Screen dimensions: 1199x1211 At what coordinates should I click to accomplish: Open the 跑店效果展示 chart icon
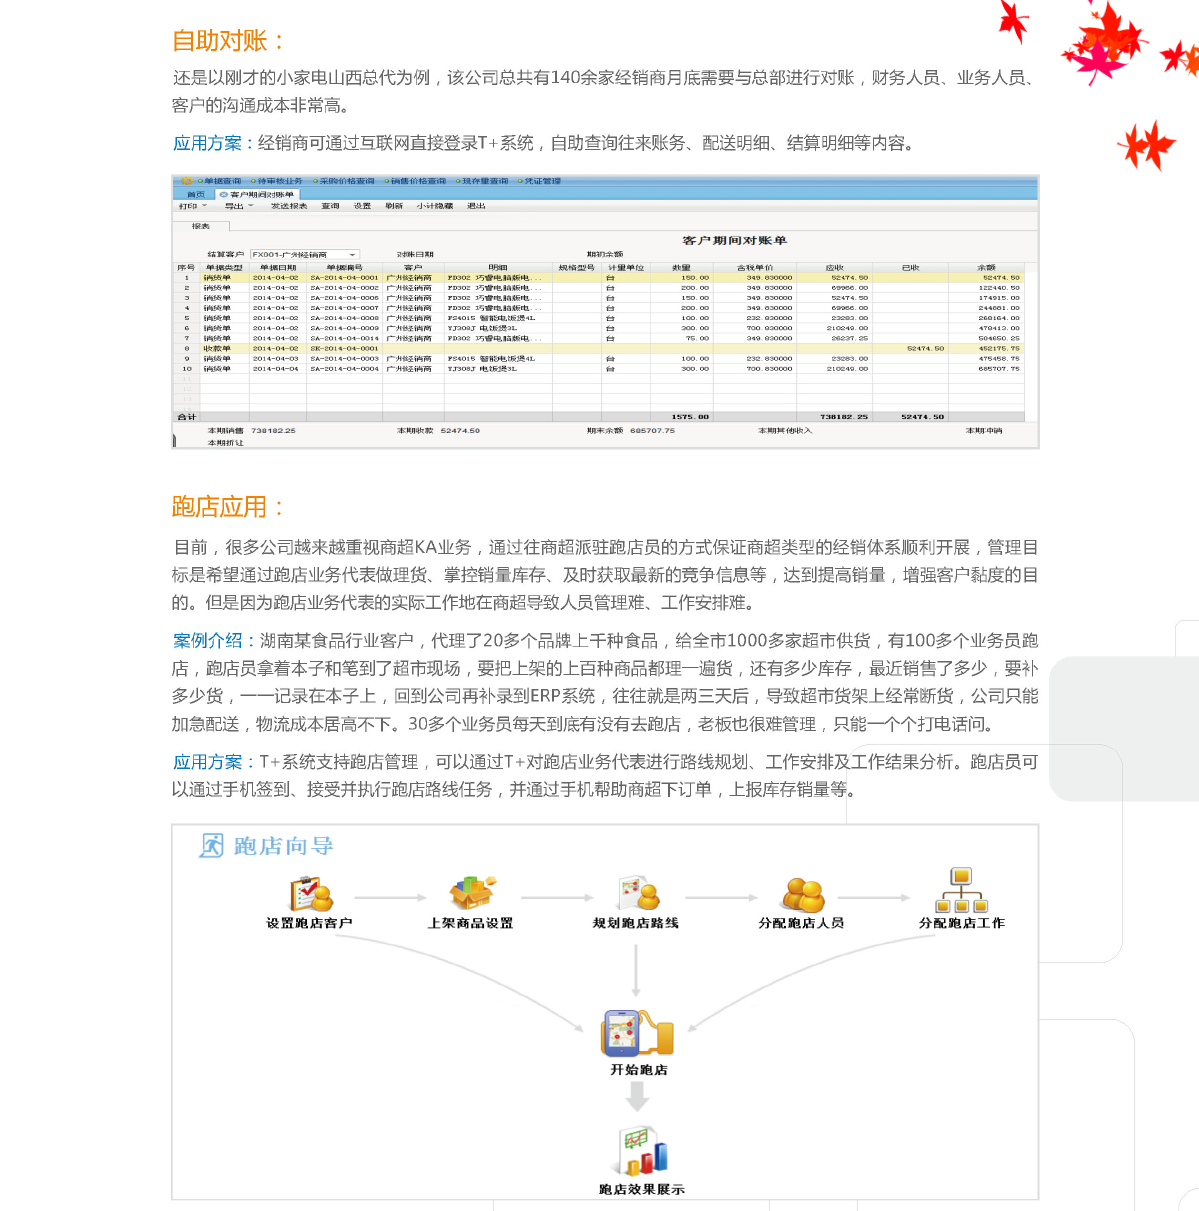tap(640, 1151)
